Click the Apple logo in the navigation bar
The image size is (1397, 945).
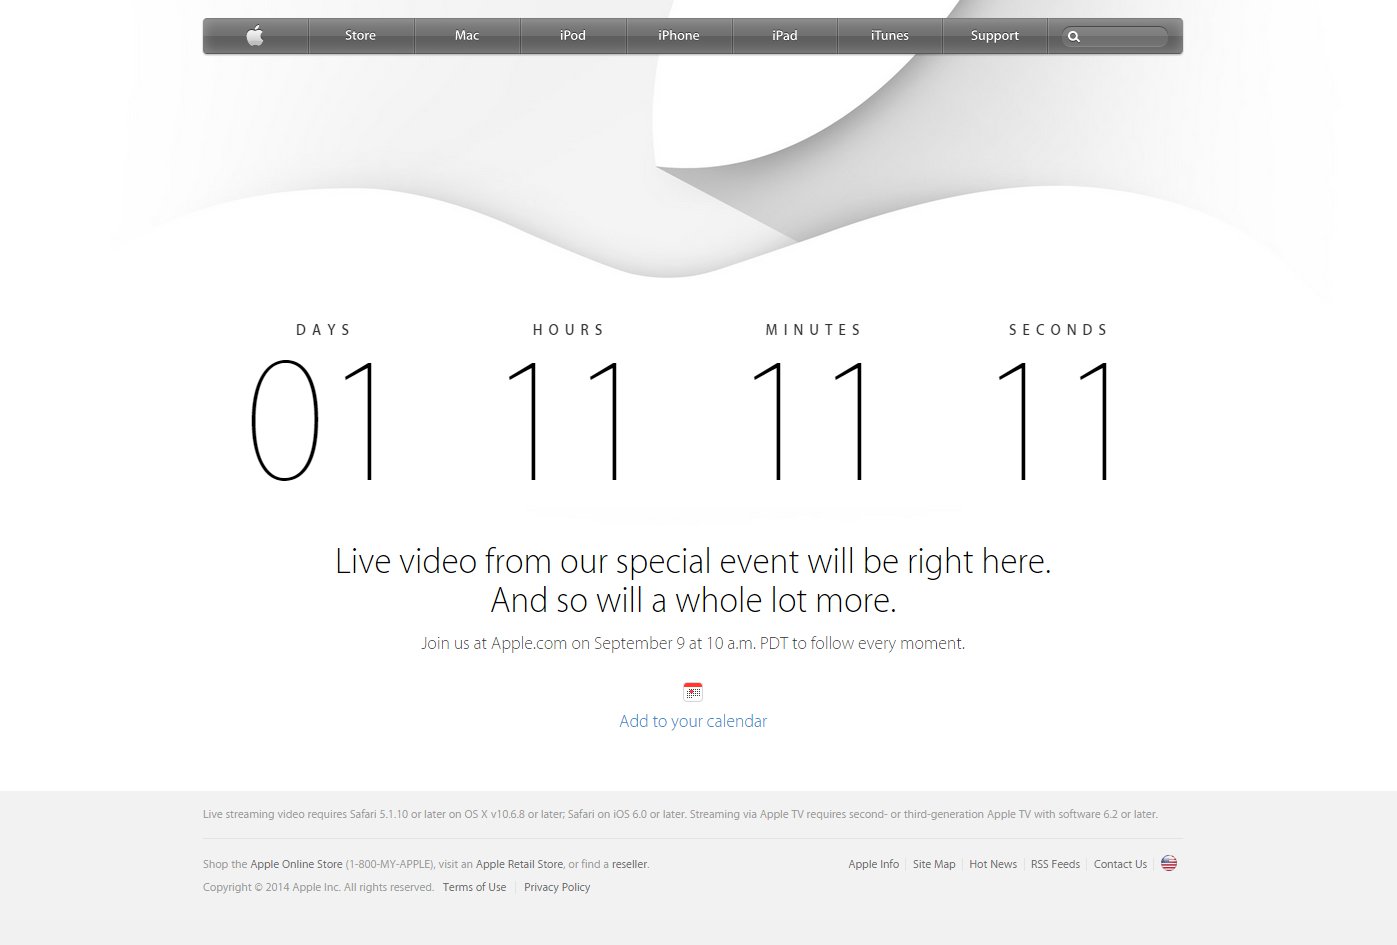[x=255, y=36]
